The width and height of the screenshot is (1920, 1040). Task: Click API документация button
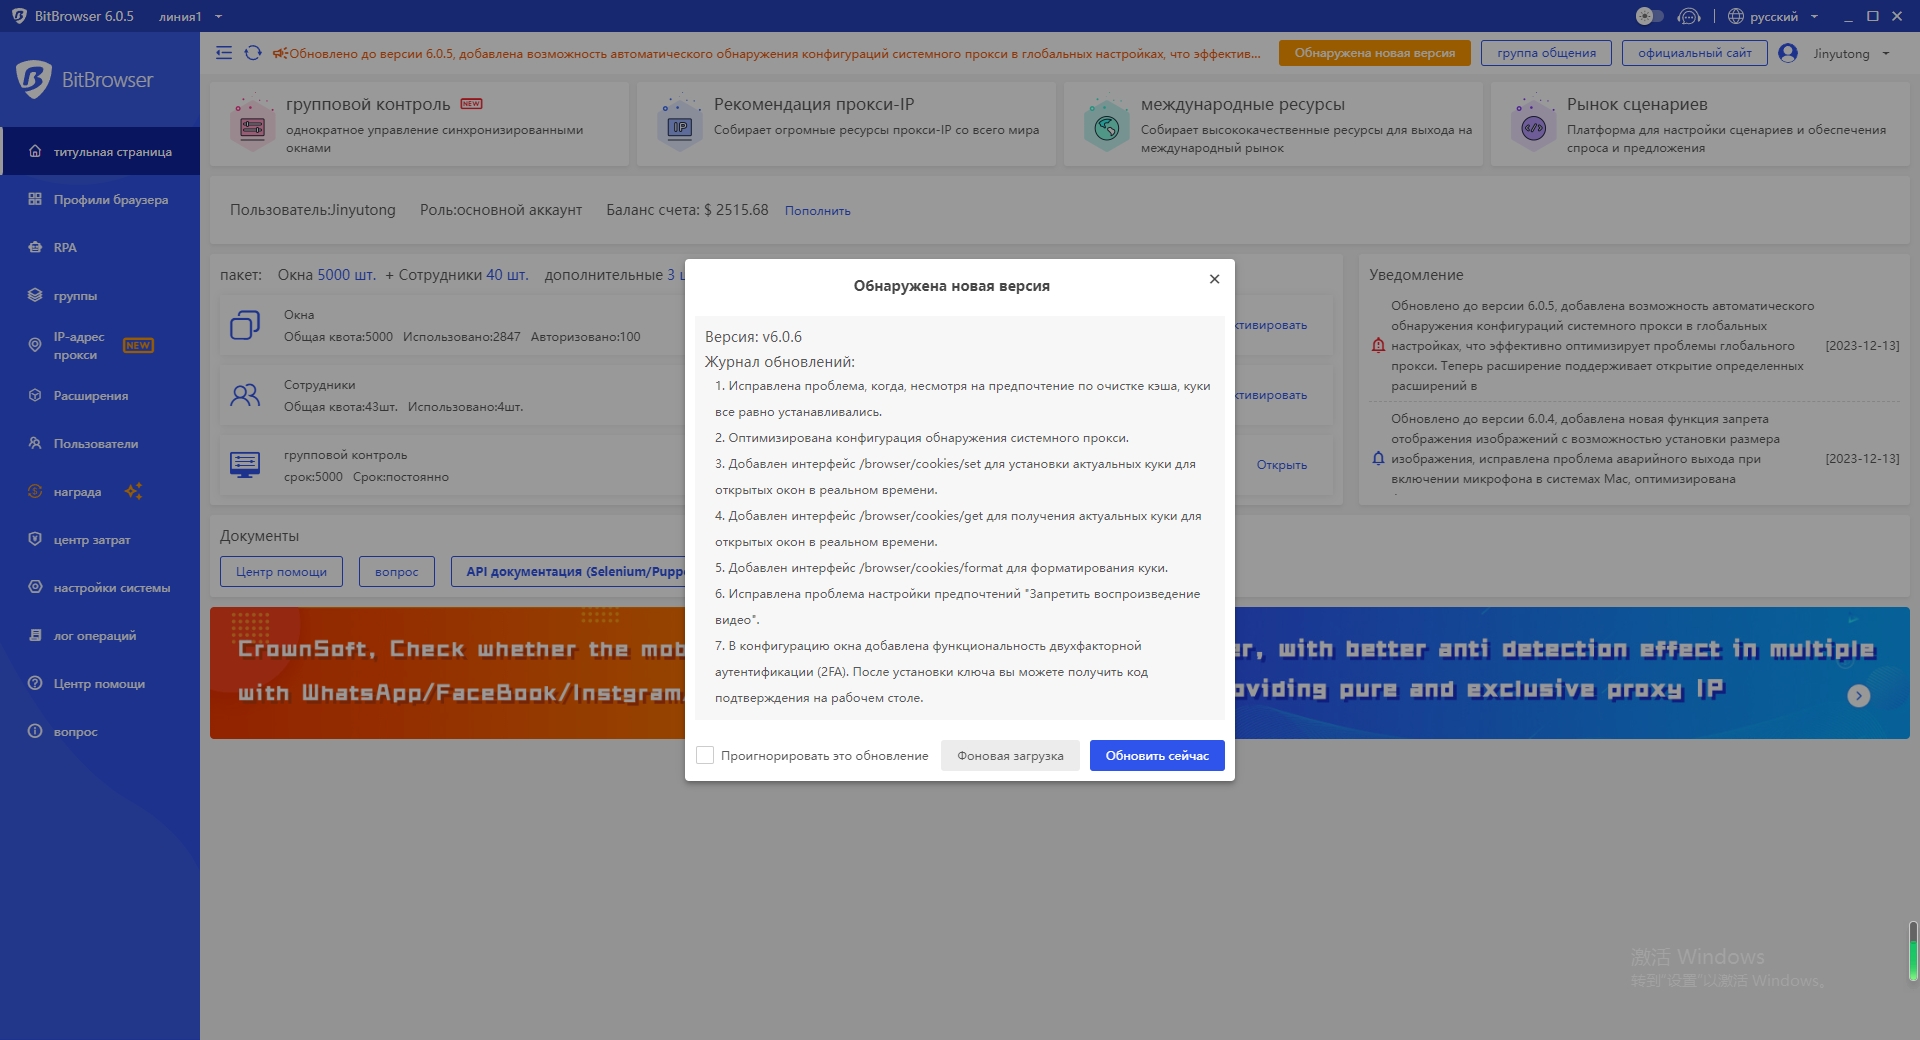[x=568, y=571]
